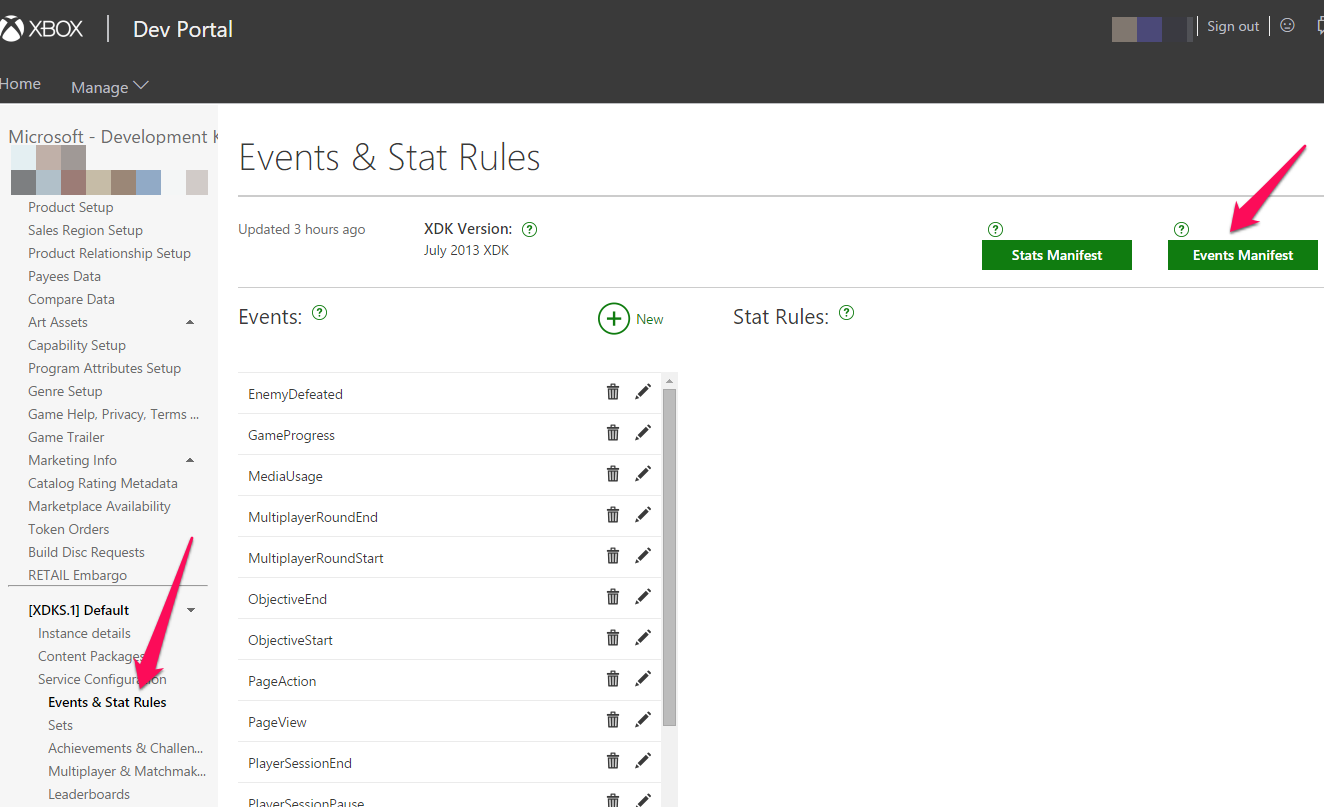Open the Manage dropdown menu

click(110, 87)
